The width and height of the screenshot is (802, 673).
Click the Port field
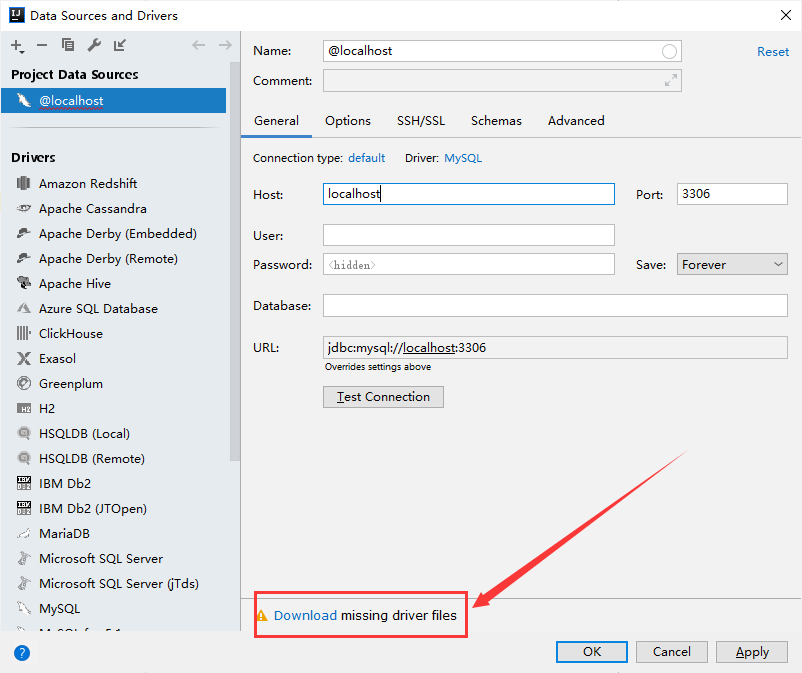click(x=732, y=194)
